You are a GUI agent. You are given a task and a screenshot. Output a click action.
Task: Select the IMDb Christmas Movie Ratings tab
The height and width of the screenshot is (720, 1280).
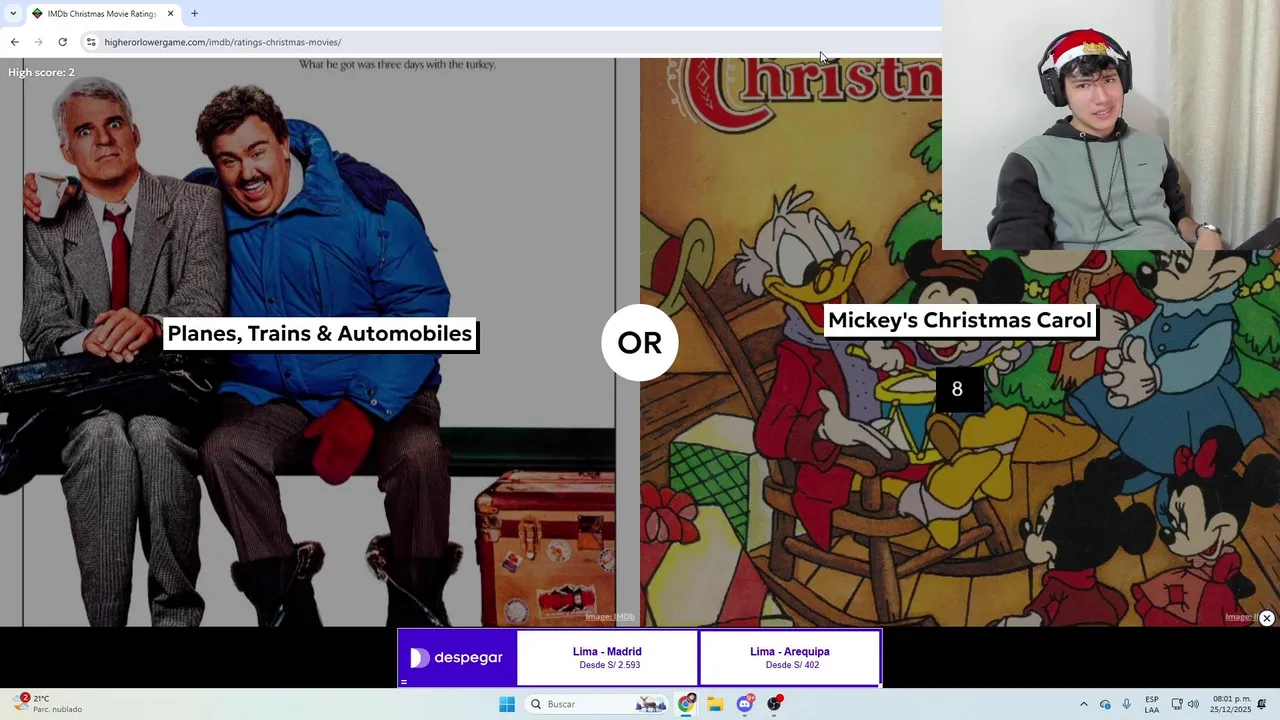[102, 13]
